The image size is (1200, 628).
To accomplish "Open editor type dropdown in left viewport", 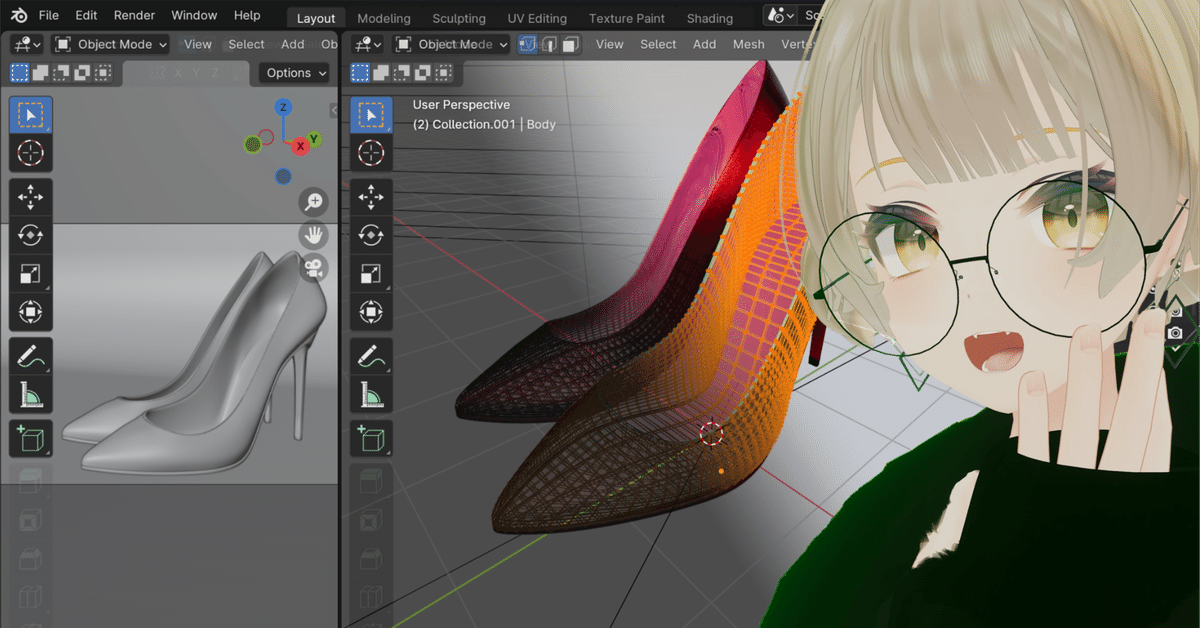I will point(27,44).
